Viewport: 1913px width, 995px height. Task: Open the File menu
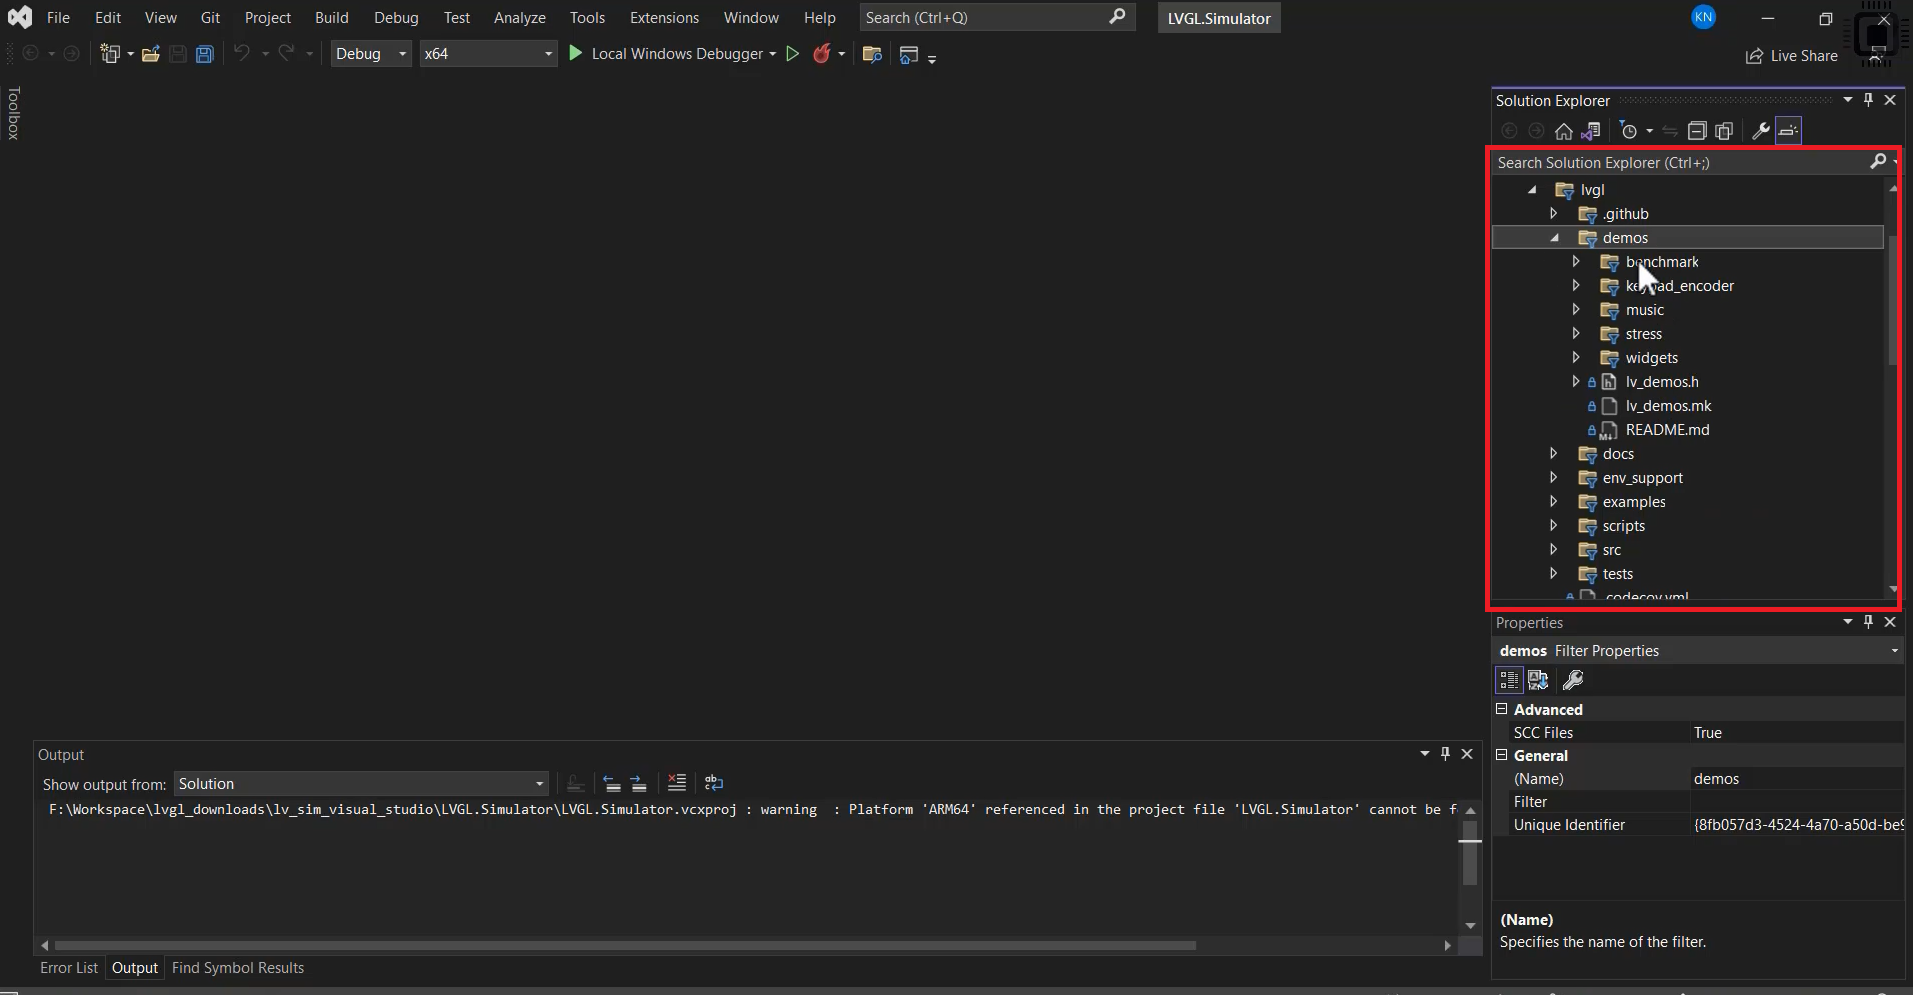pyautogui.click(x=58, y=18)
